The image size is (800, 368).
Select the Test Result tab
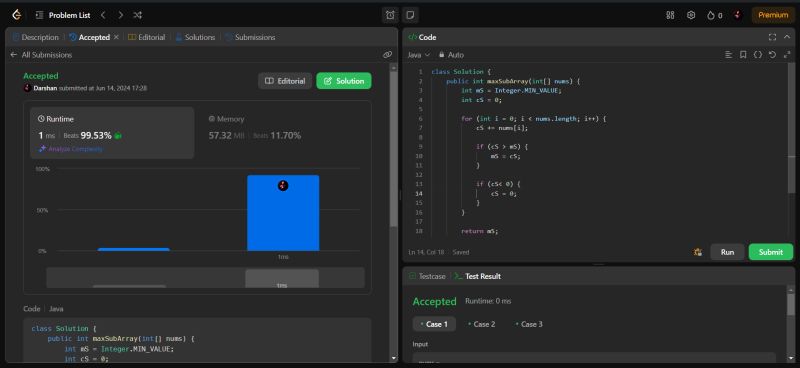point(478,276)
